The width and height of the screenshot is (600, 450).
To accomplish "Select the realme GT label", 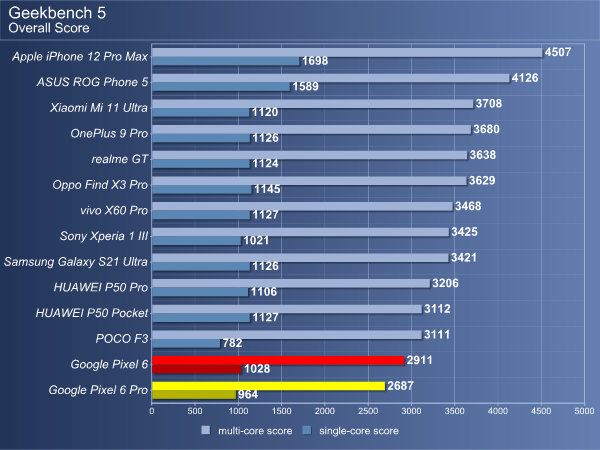I will pyautogui.click(x=119, y=159).
